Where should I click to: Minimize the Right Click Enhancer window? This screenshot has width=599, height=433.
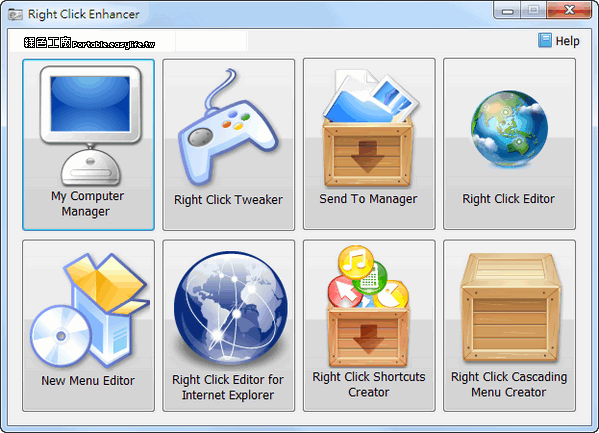(x=507, y=10)
